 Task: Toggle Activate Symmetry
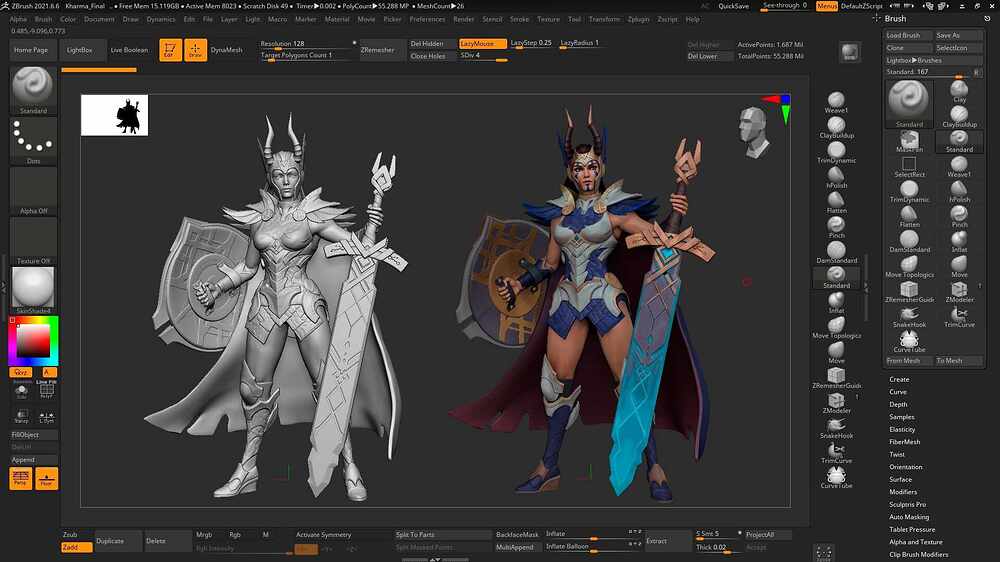323,535
